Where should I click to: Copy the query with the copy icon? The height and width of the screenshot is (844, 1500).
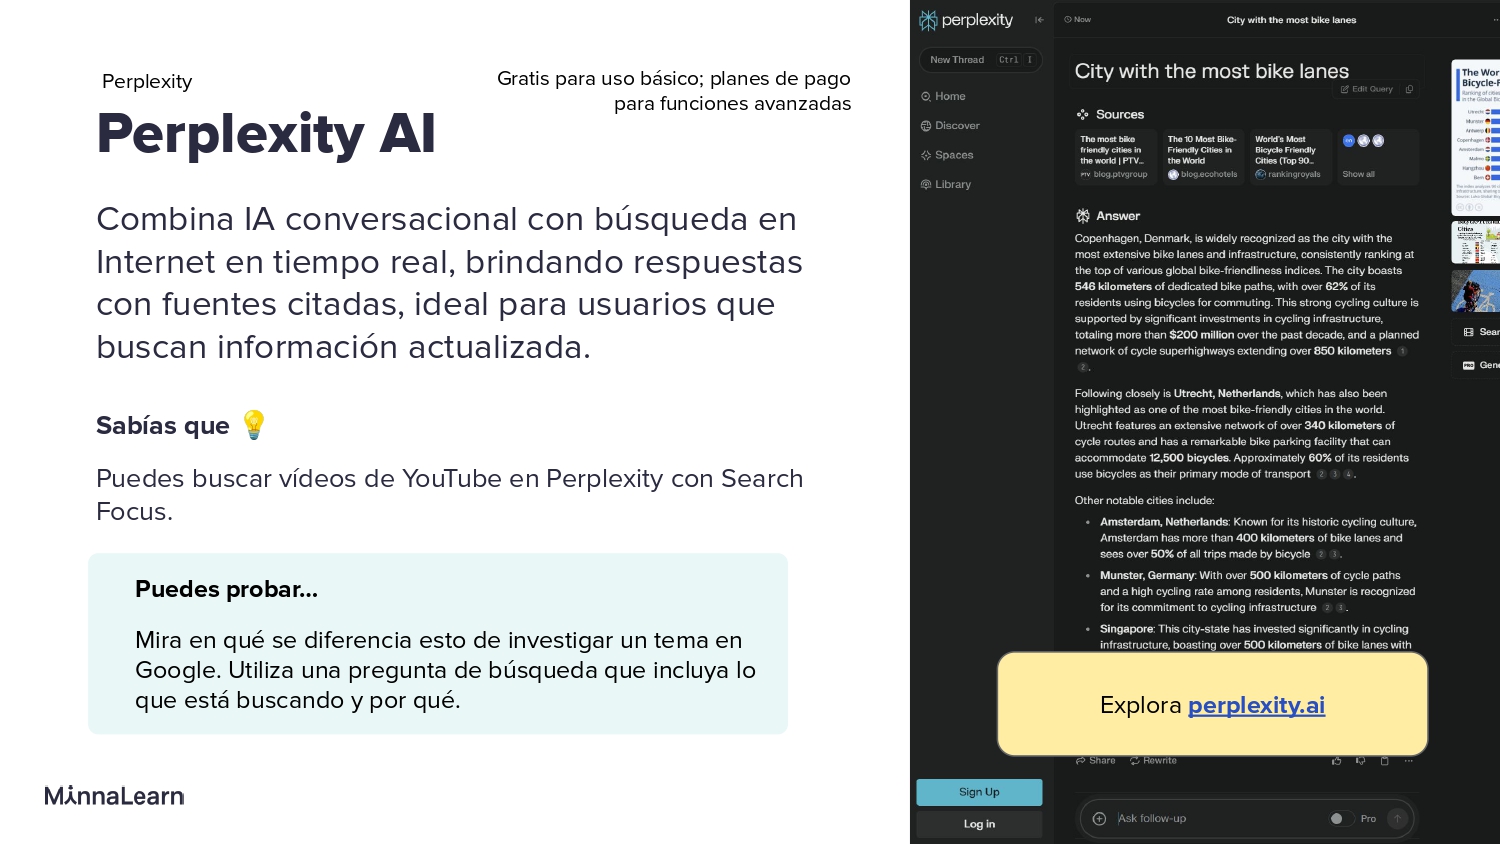[1409, 89]
